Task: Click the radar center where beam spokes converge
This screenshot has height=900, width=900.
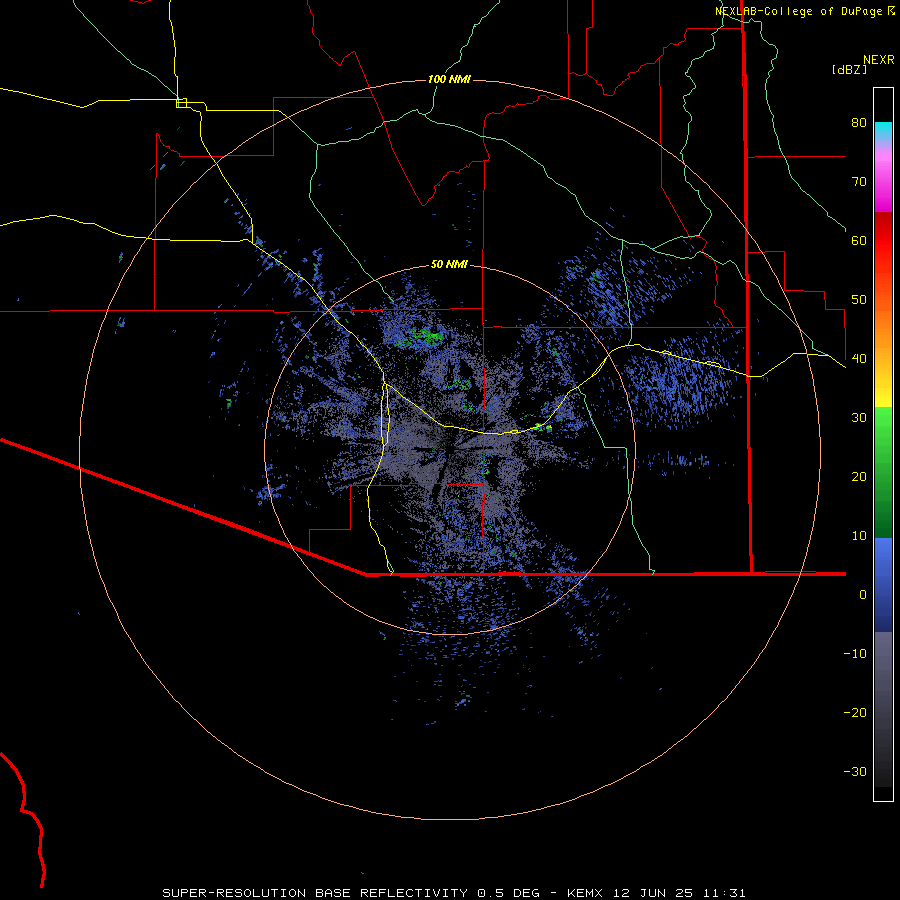Action: click(x=450, y=449)
